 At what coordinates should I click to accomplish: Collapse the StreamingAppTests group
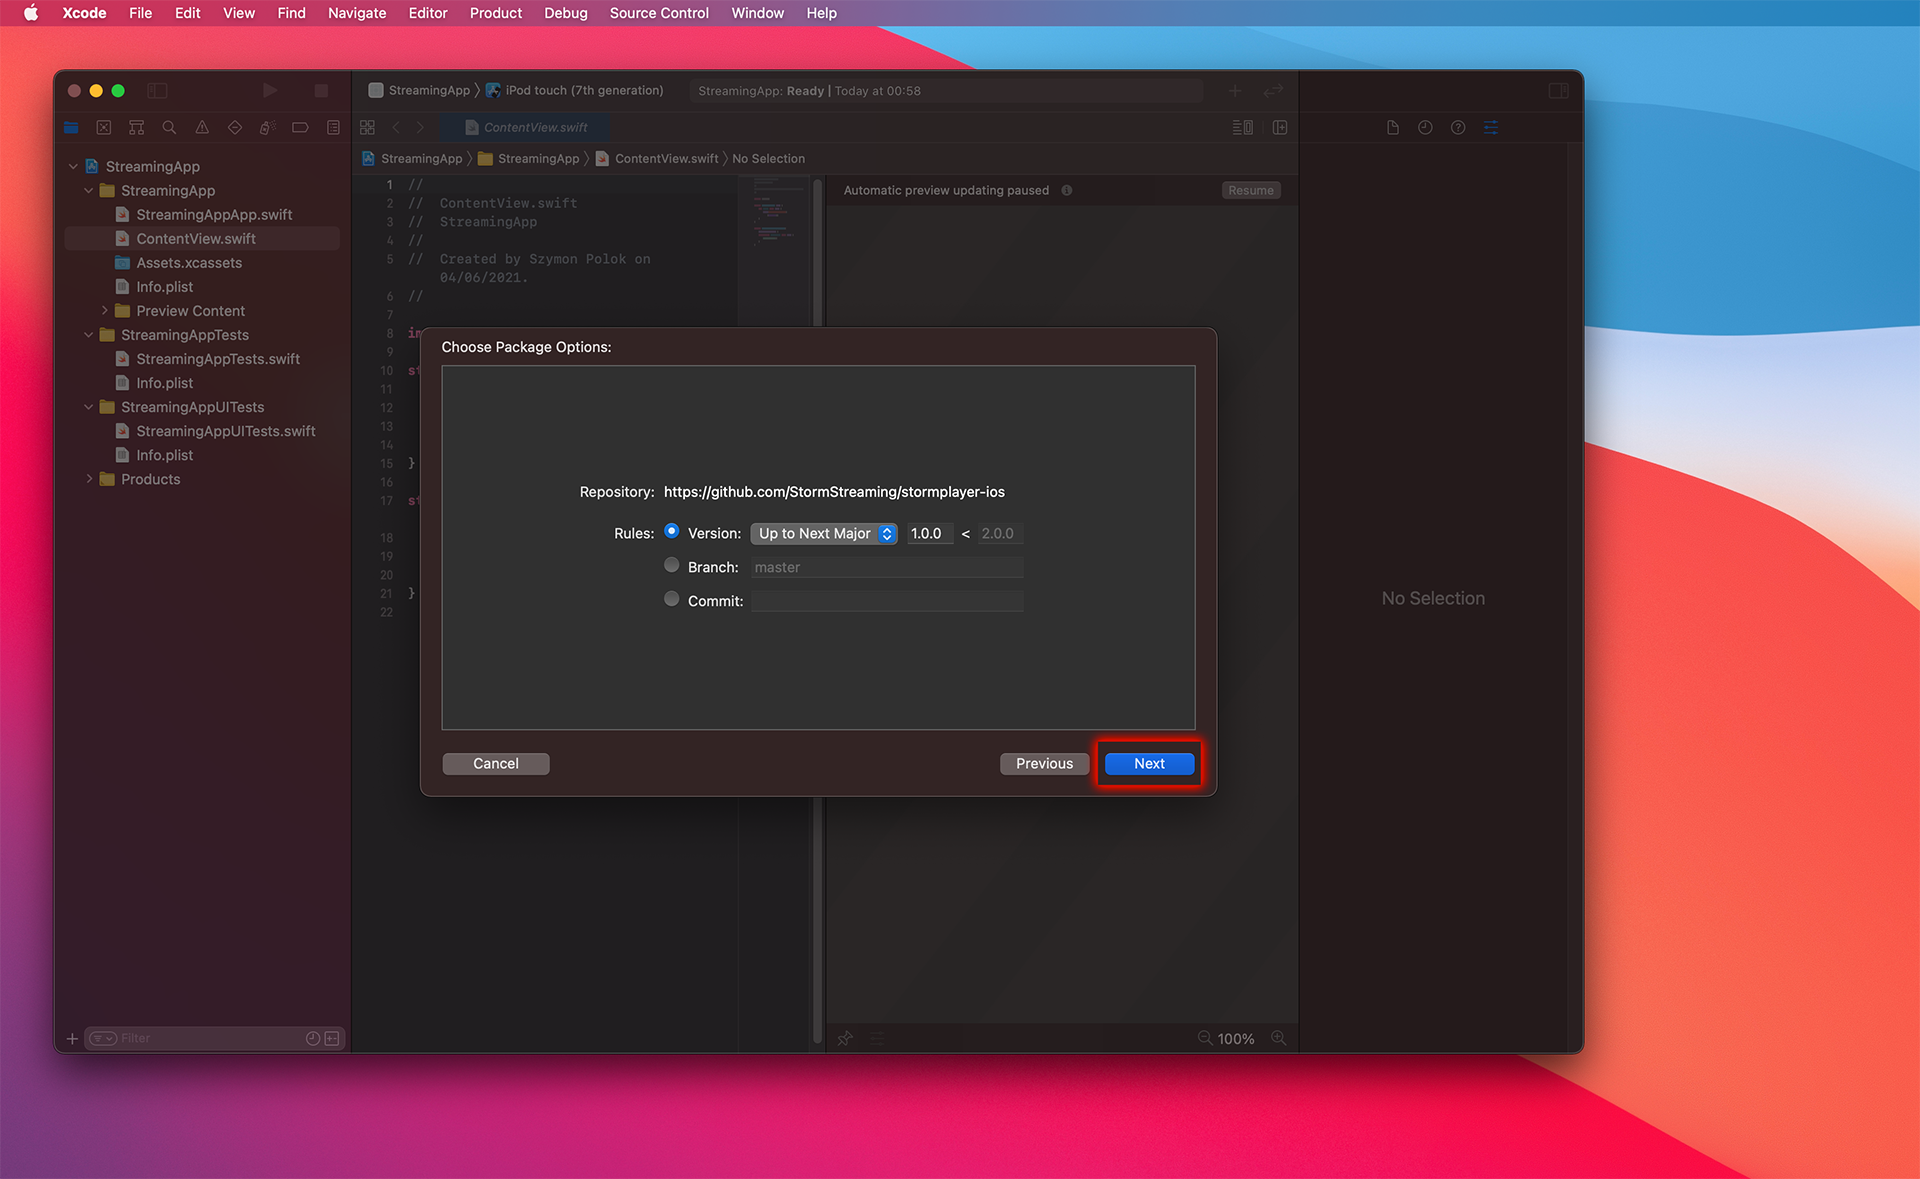[x=89, y=334]
